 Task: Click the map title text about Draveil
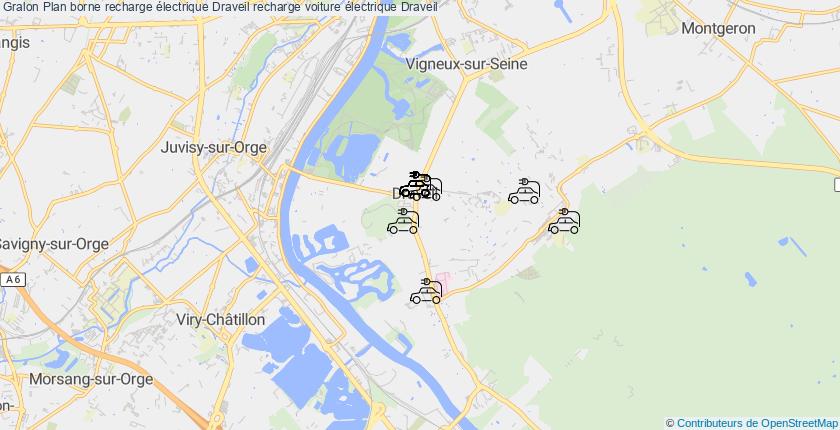click(x=220, y=7)
